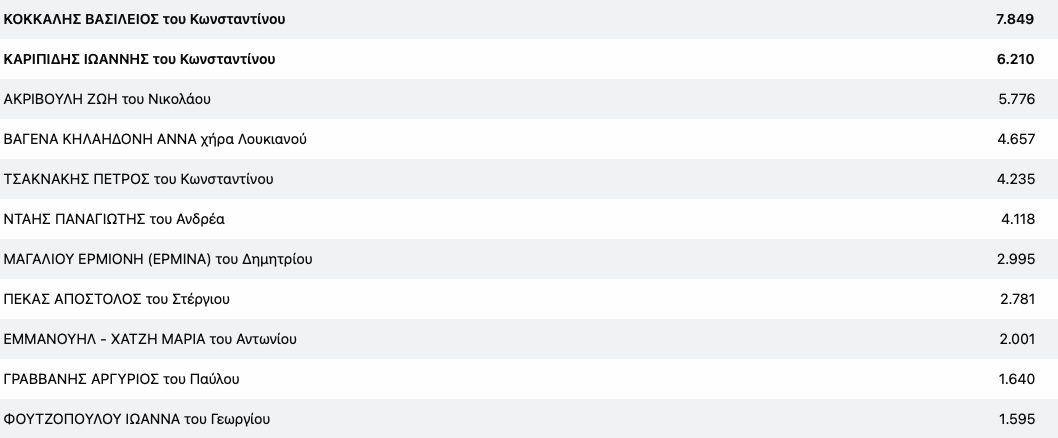
Task: Select ΦΟΥΤΖΟΠΟΥΛΟΥ ΙΩΑΝΝΑ του Γεωργίου
Action: pos(137,419)
